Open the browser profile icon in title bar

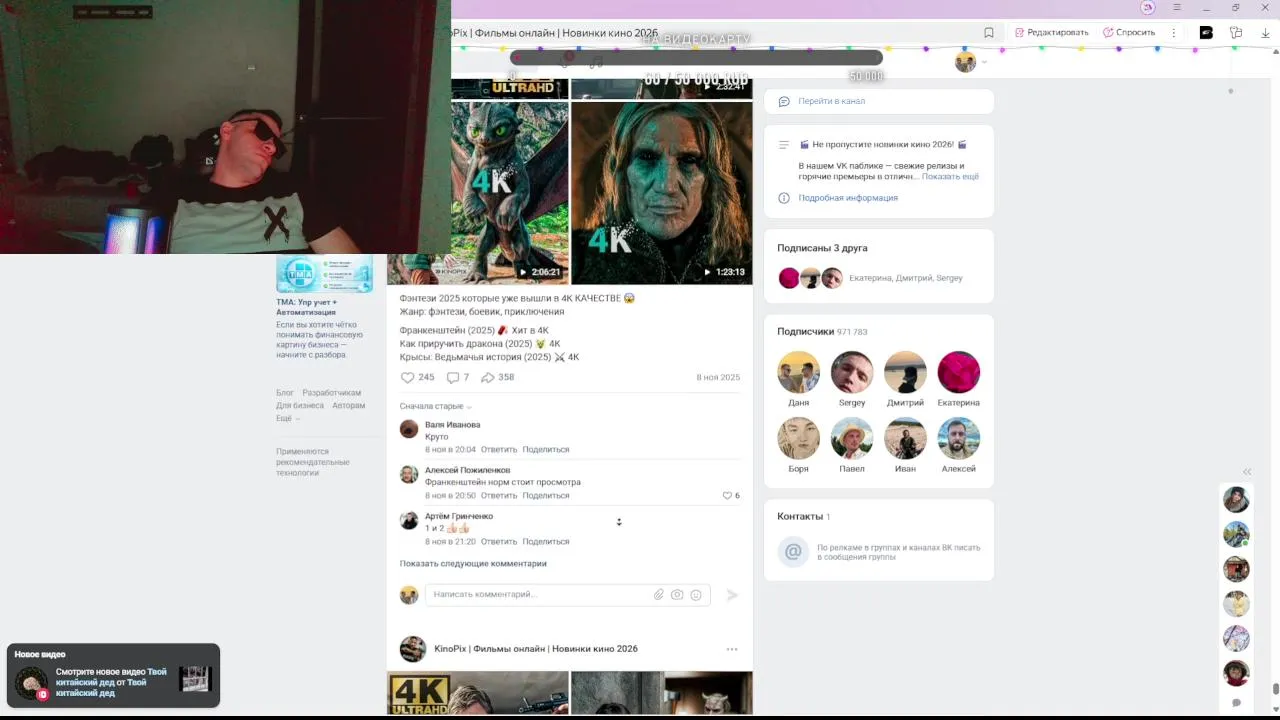[1148, 7]
